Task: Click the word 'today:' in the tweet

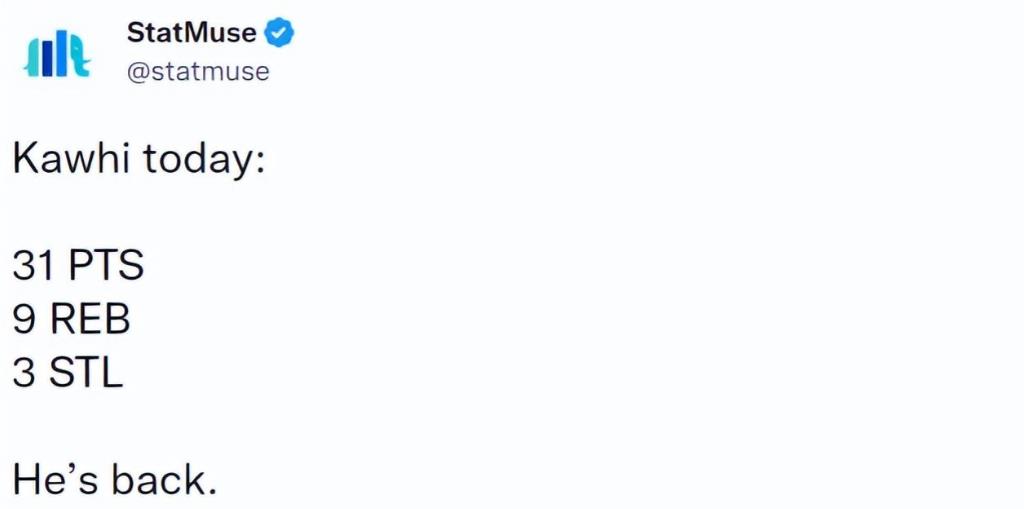Action: click(x=203, y=159)
